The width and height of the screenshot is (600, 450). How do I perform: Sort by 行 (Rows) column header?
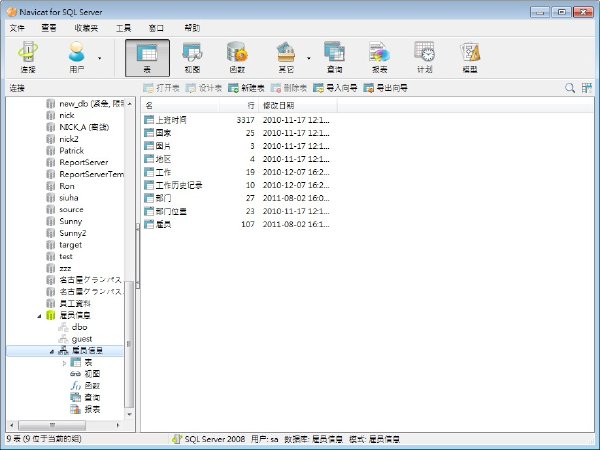tap(239, 105)
